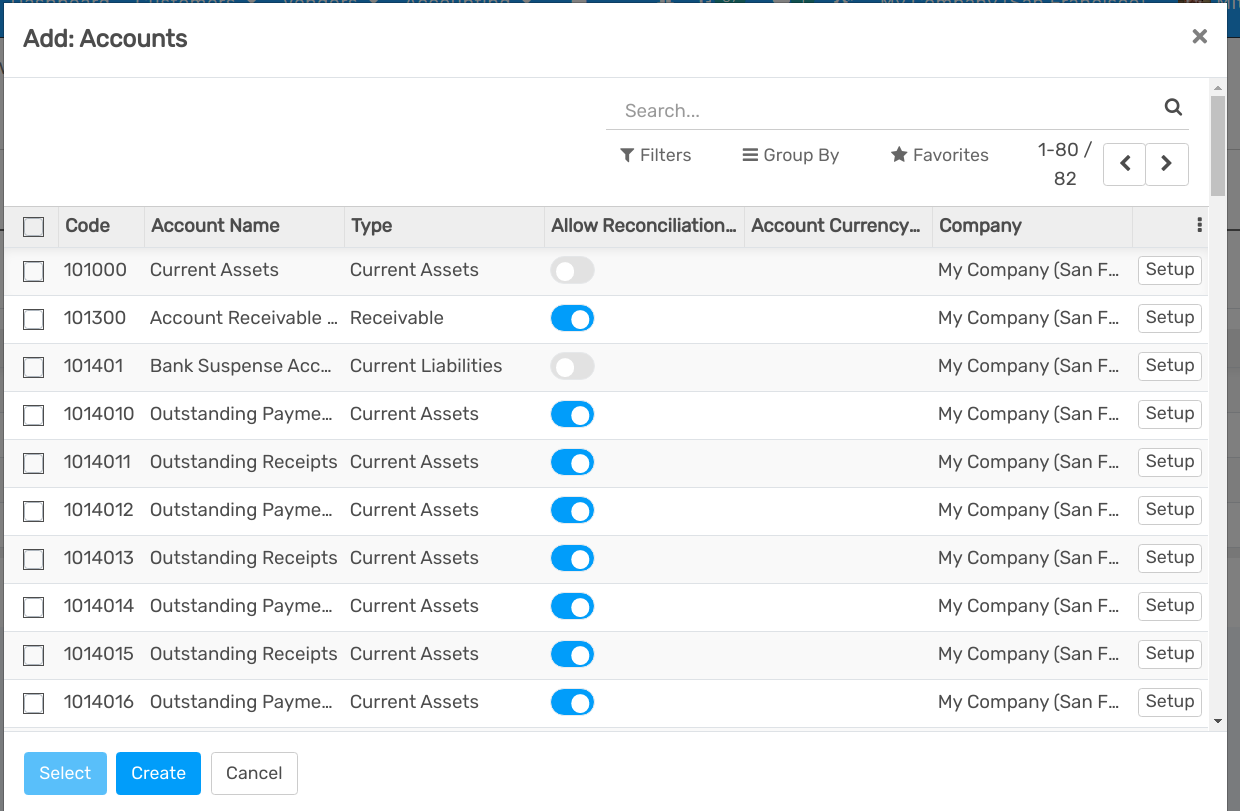Image resolution: width=1240 pixels, height=811 pixels.
Task: Click Setup for account 1014011
Action: pyautogui.click(x=1169, y=462)
